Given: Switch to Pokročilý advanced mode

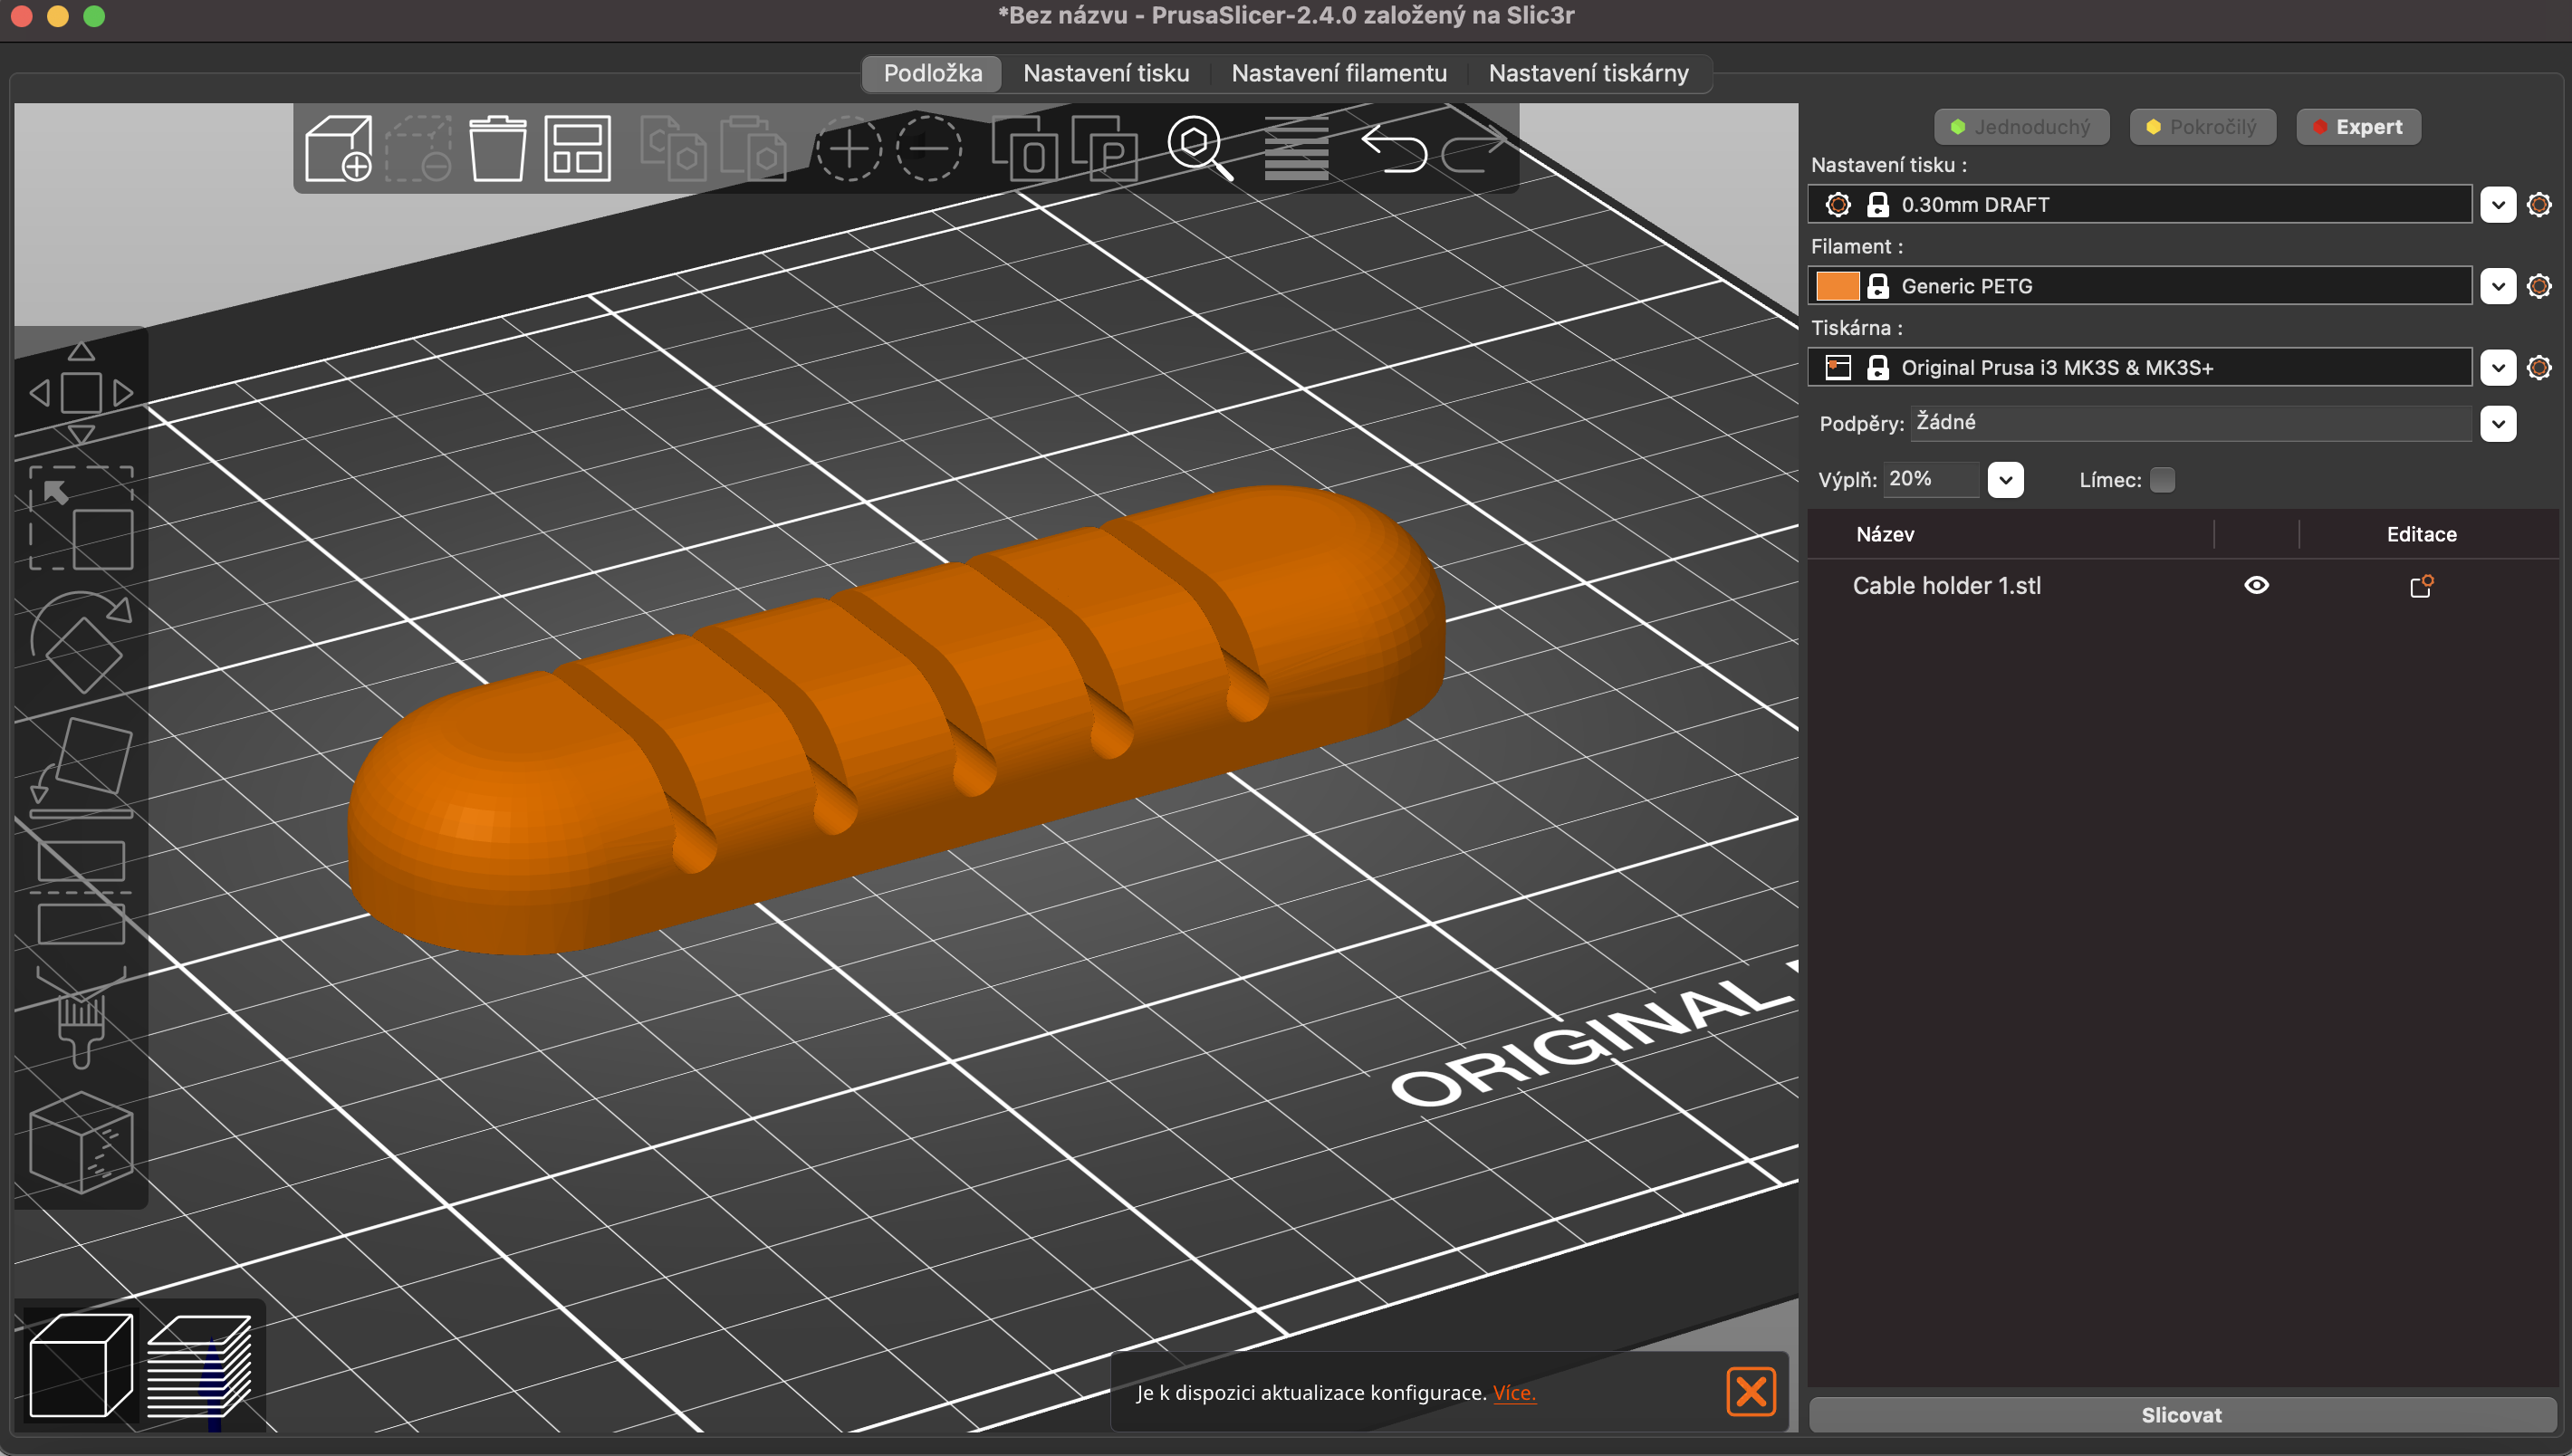Looking at the screenshot, I should (2202, 127).
